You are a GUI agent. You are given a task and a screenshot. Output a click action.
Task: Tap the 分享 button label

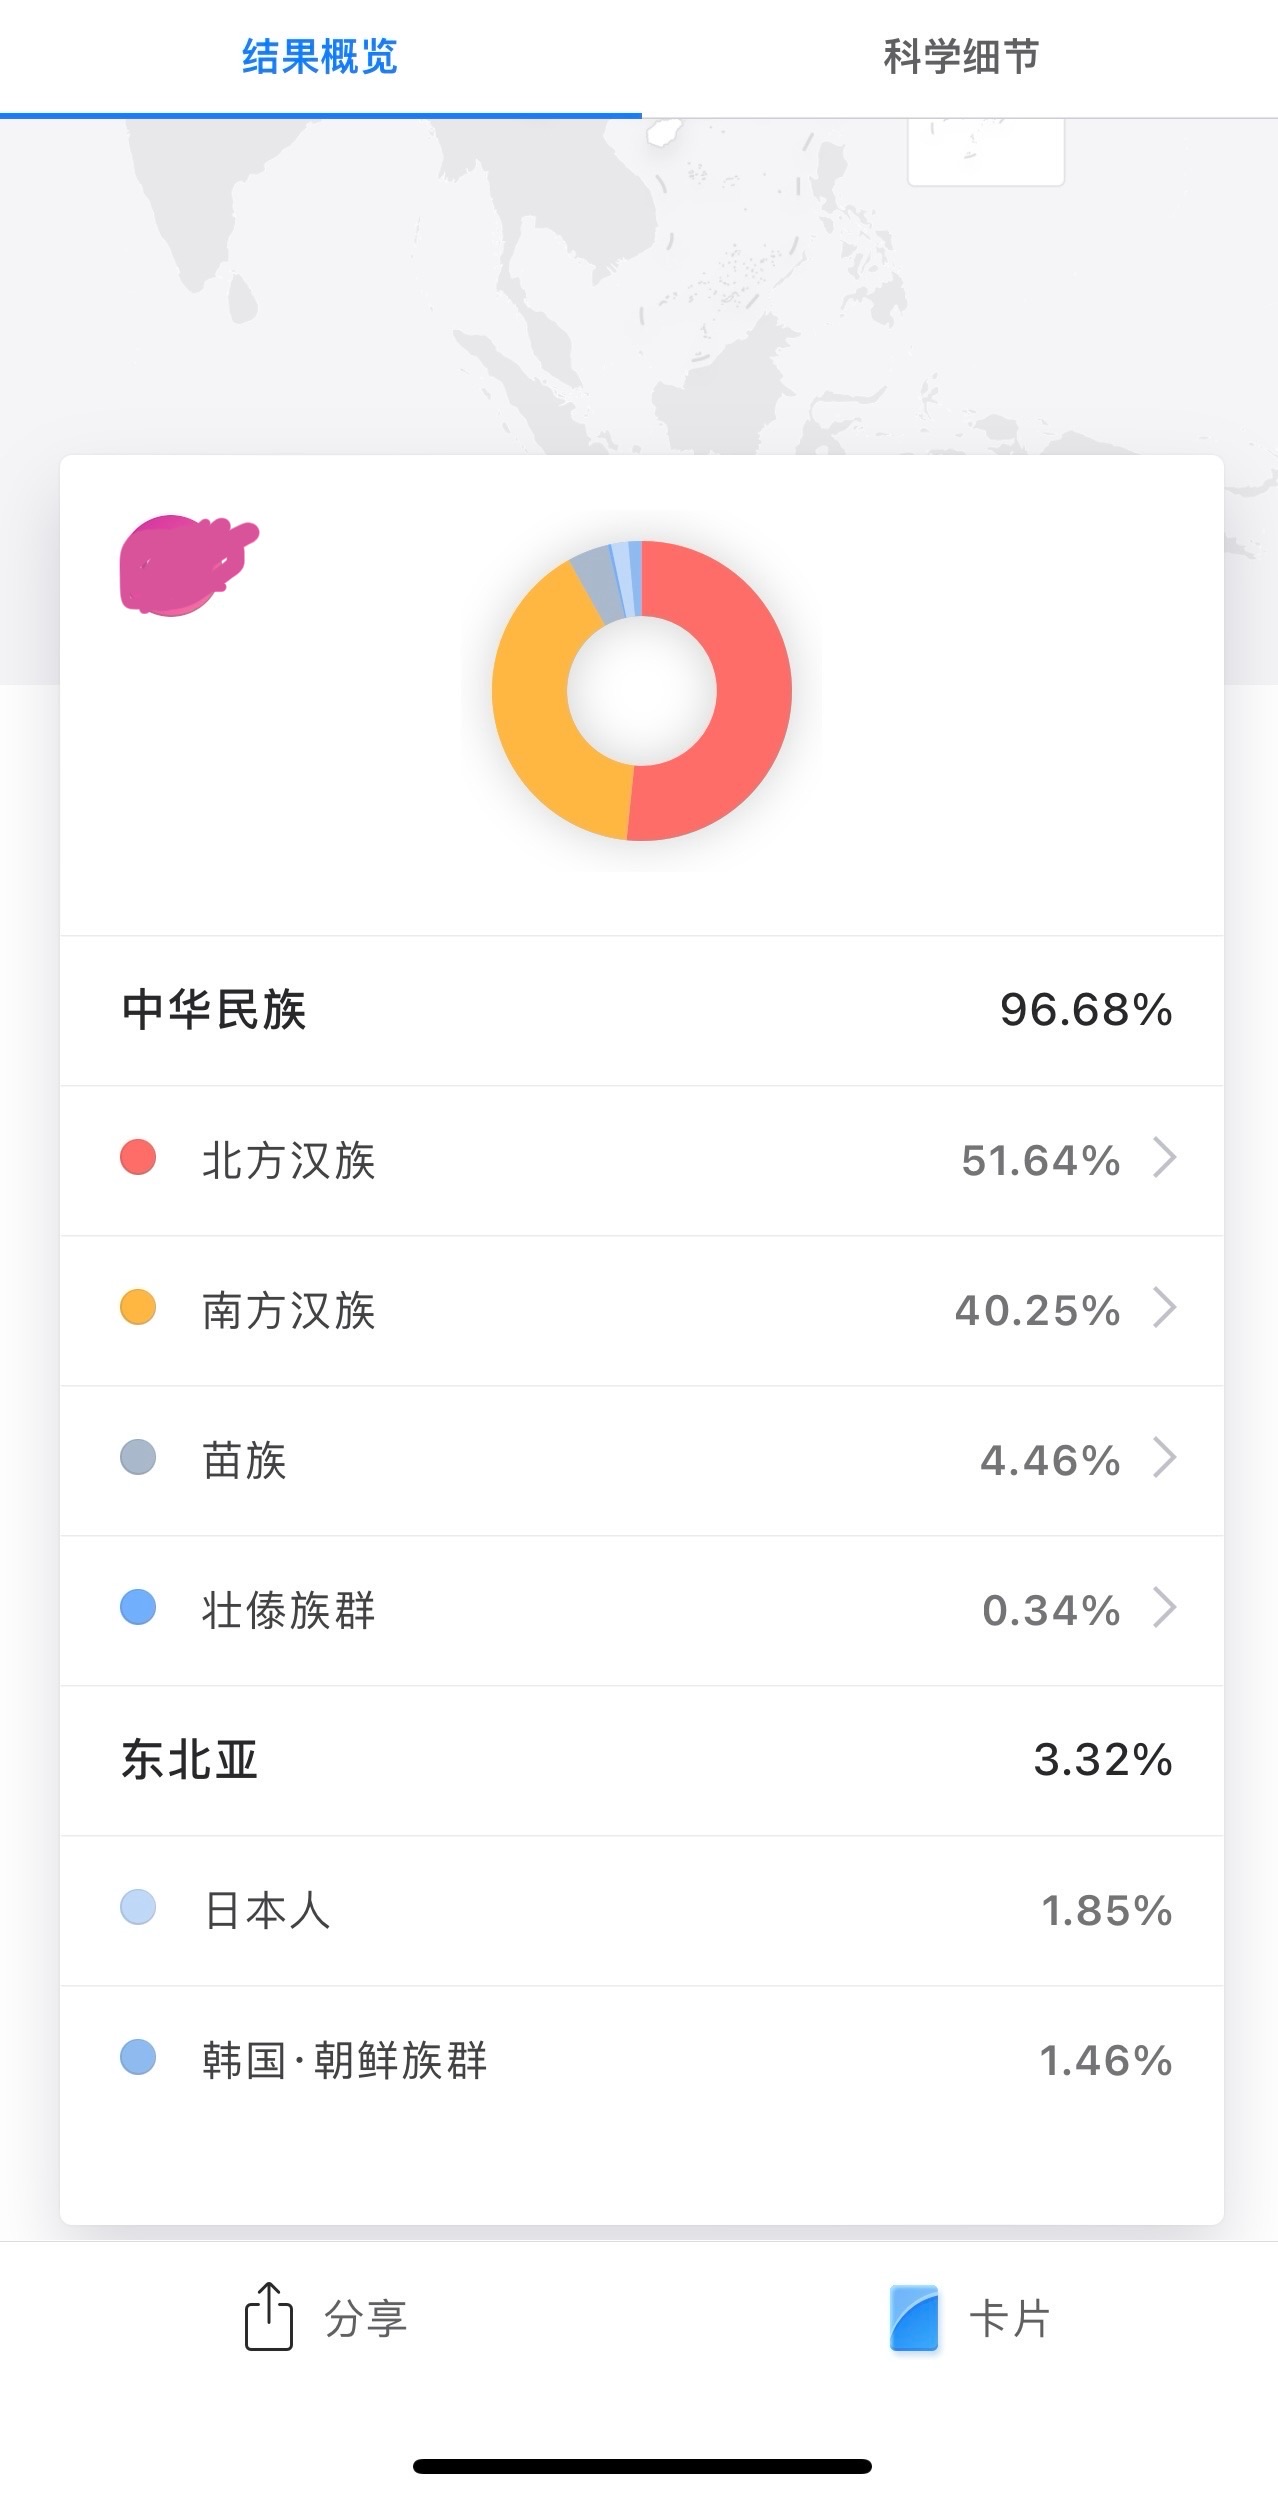point(365,2318)
